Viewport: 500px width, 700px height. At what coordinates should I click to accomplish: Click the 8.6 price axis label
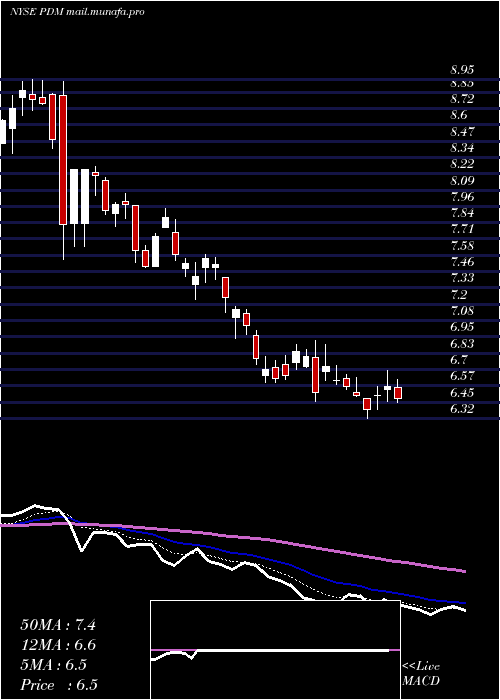[458, 115]
